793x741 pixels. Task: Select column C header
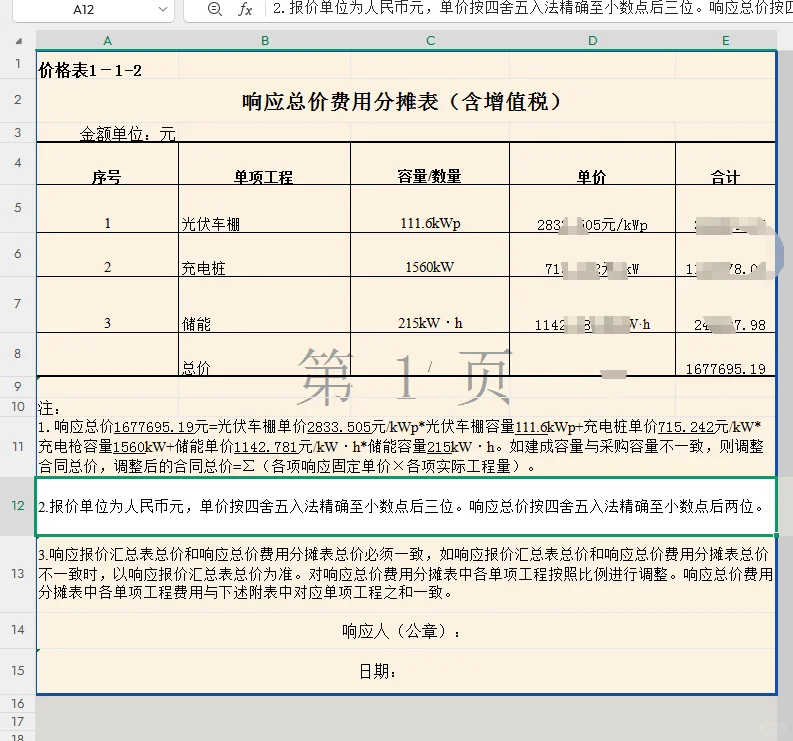430,41
